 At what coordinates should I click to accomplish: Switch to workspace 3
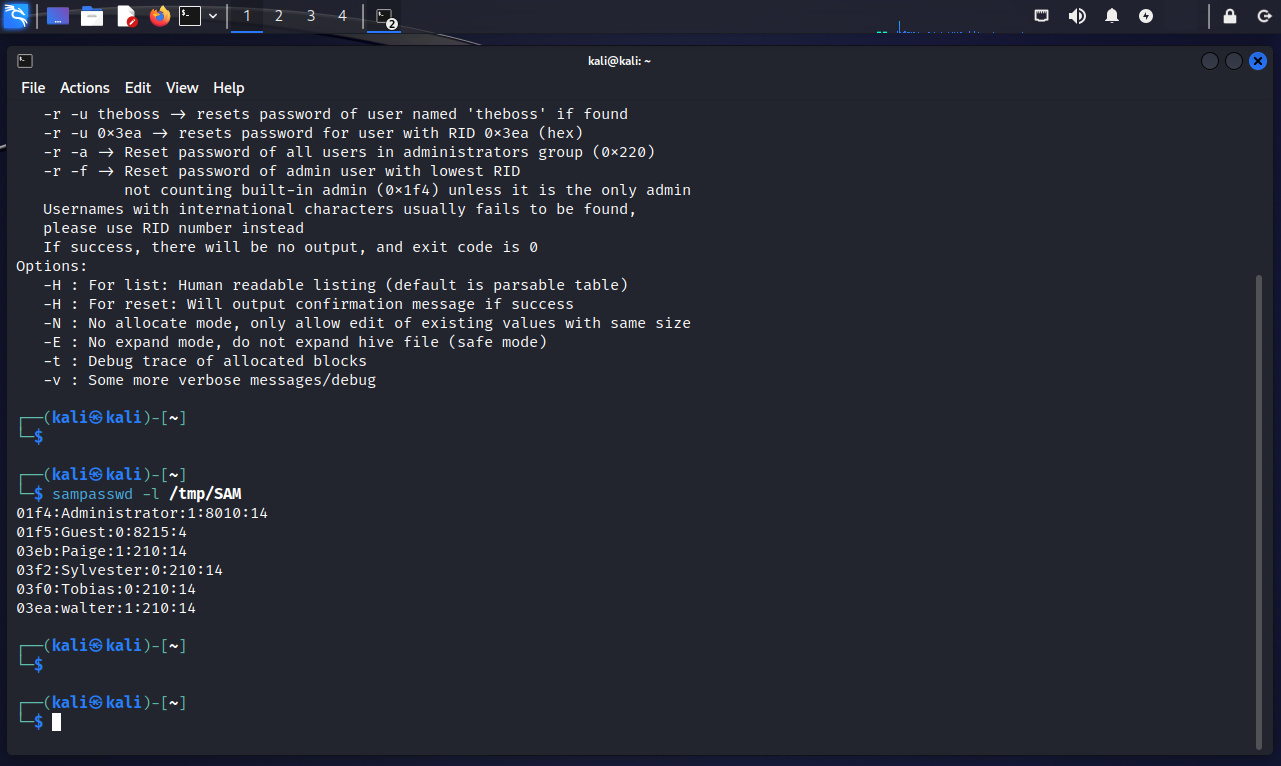tap(311, 16)
